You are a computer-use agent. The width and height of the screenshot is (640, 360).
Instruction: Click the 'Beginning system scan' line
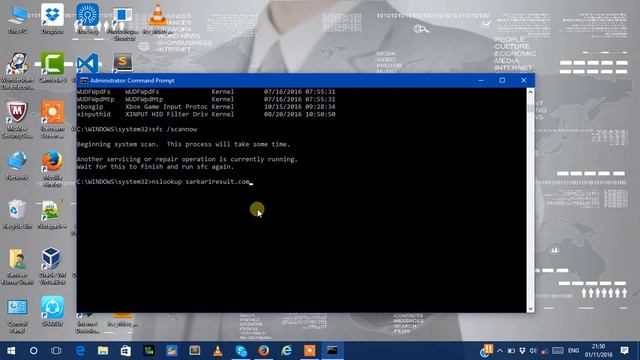point(183,144)
